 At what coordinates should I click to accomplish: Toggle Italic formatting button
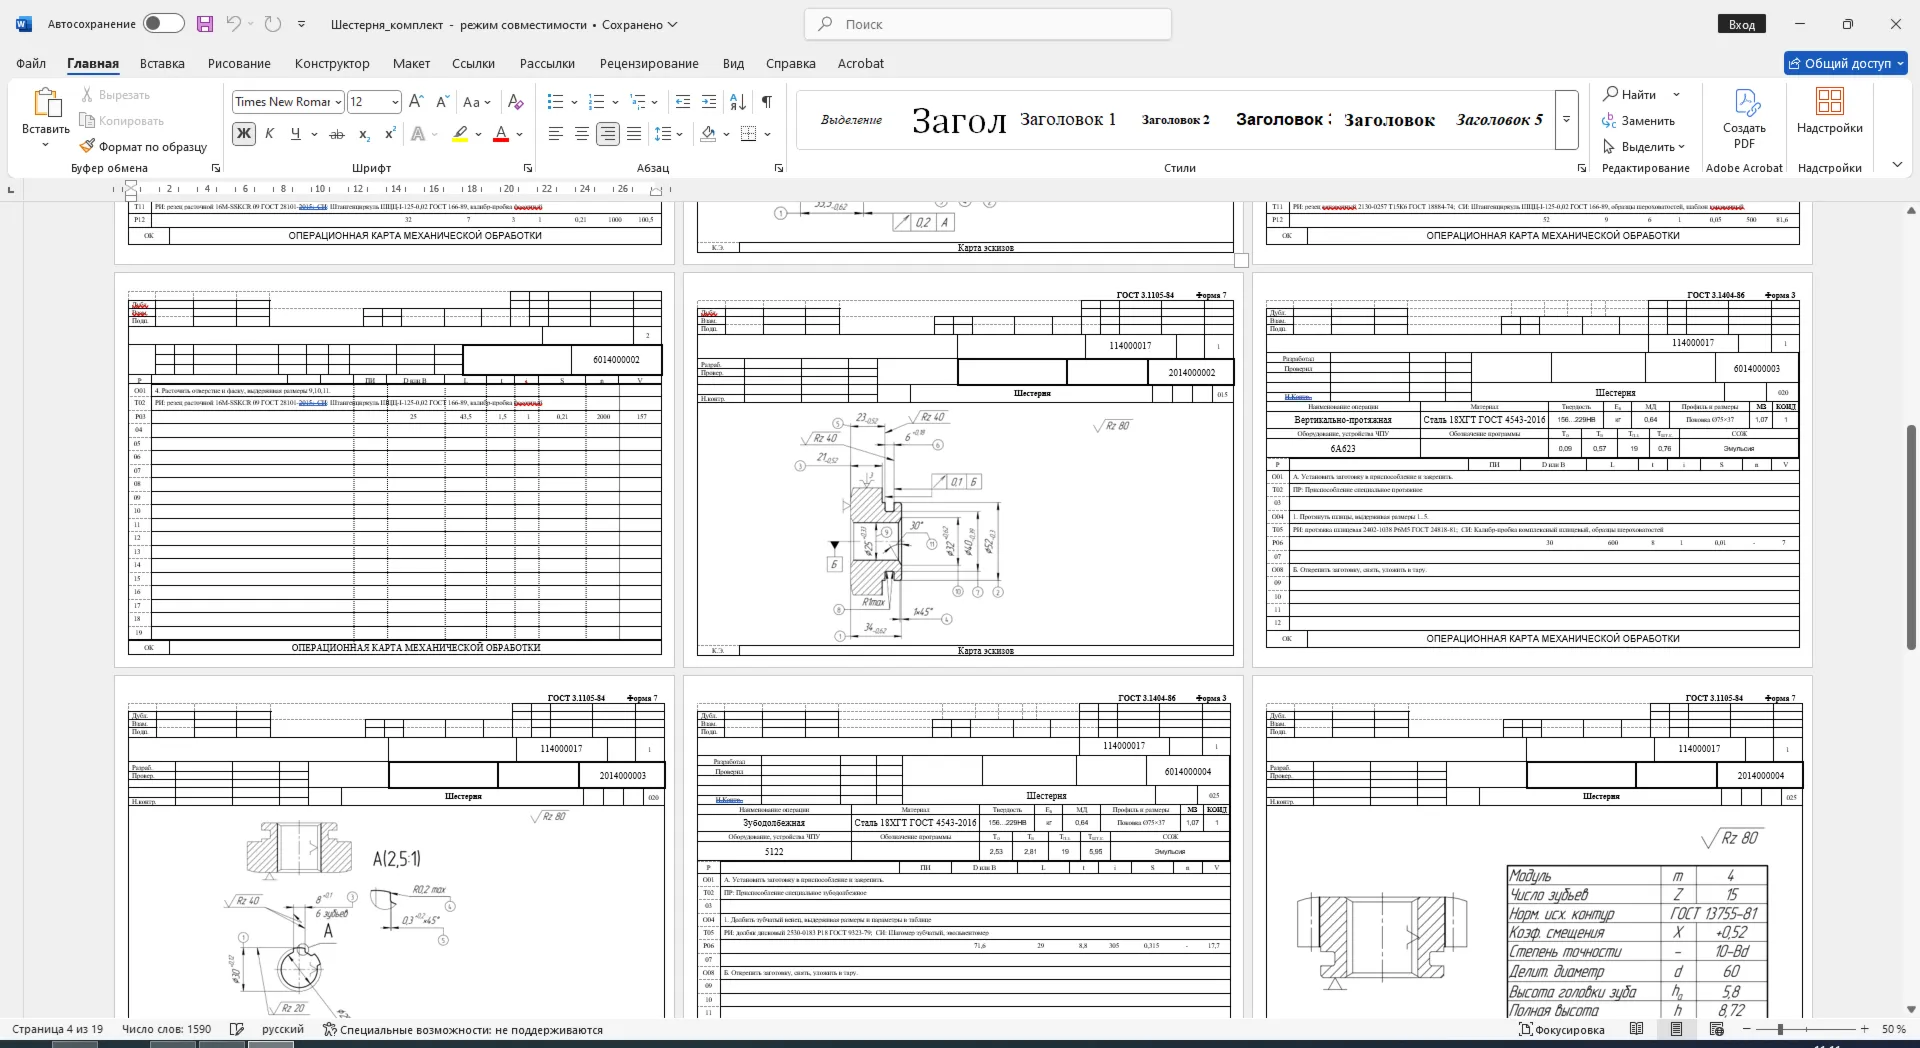(x=269, y=134)
